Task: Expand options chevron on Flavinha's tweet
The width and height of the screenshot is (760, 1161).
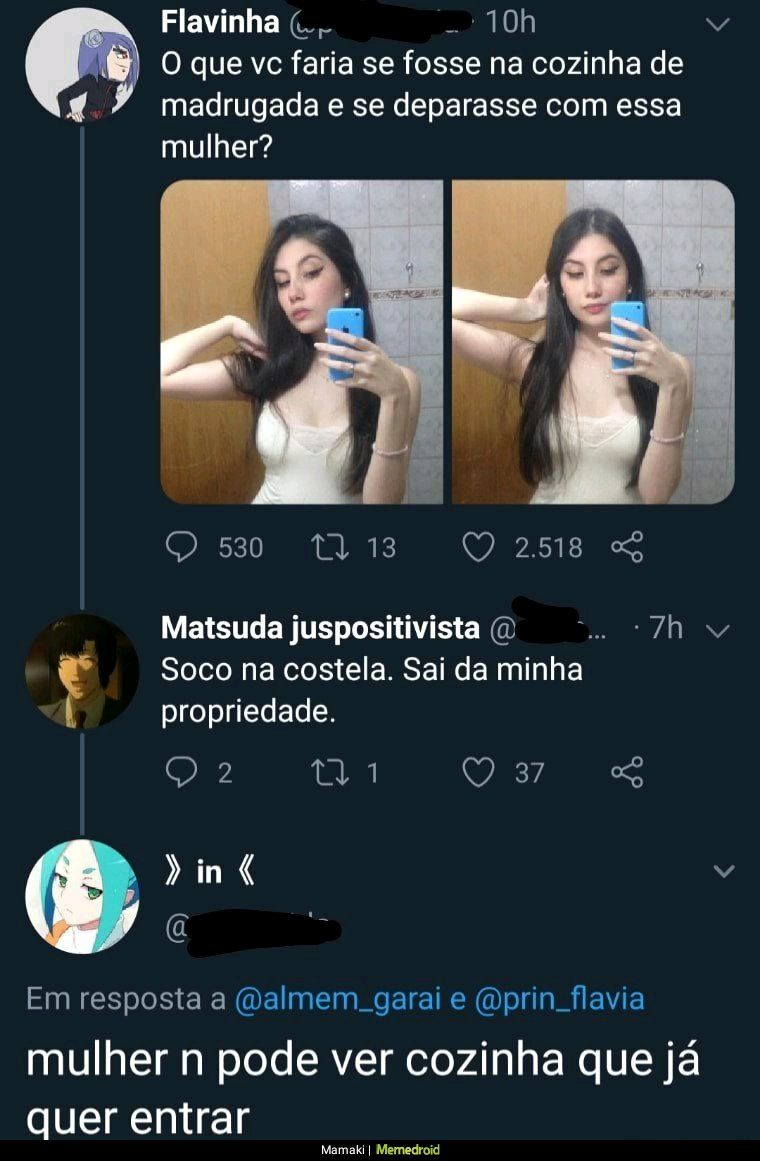Action: pyautogui.click(x=718, y=24)
